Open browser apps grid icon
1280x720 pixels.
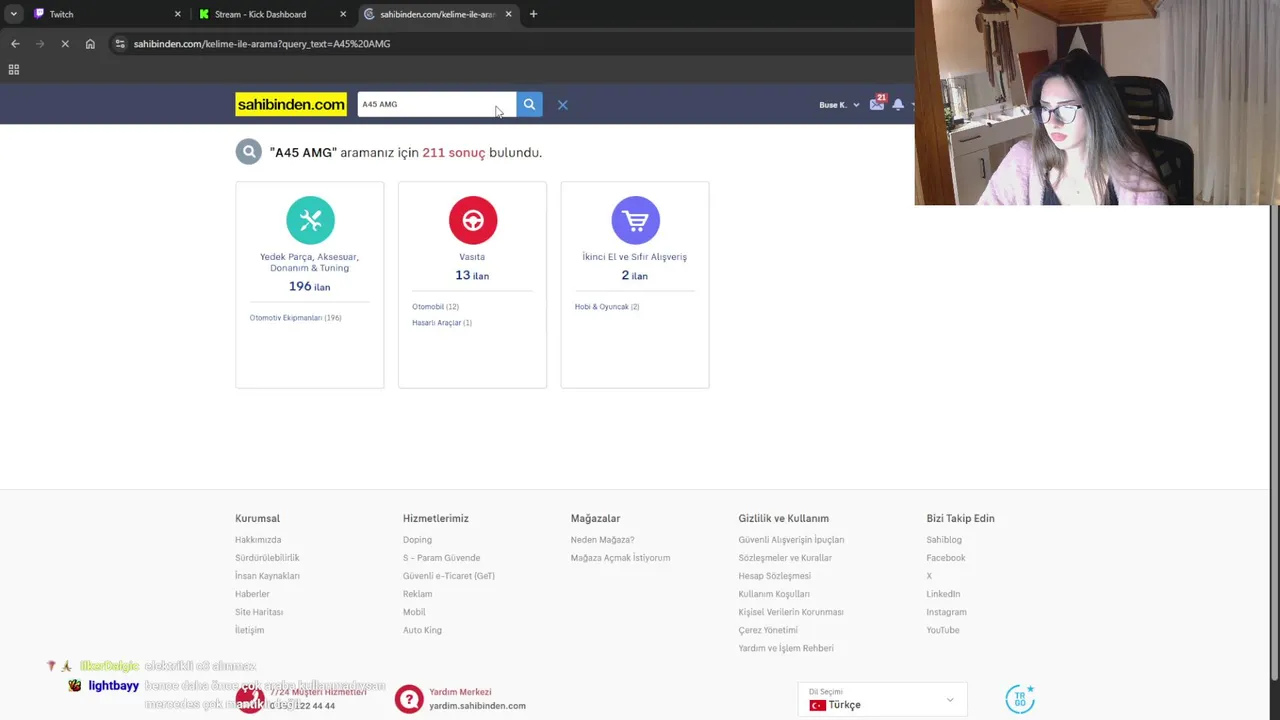coord(14,69)
